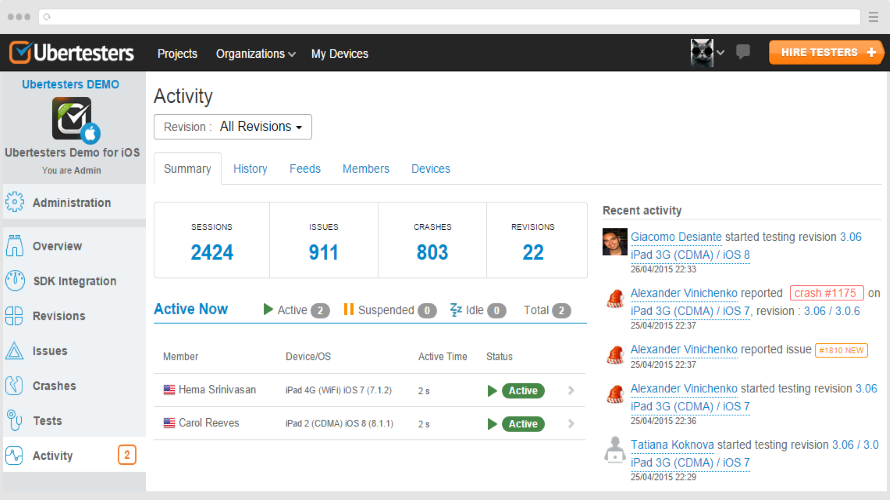Viewport: 890px width, 500px height.
Task: Click iPad 3G (CDMA) / iOS 8 device link
Action: [690, 255]
